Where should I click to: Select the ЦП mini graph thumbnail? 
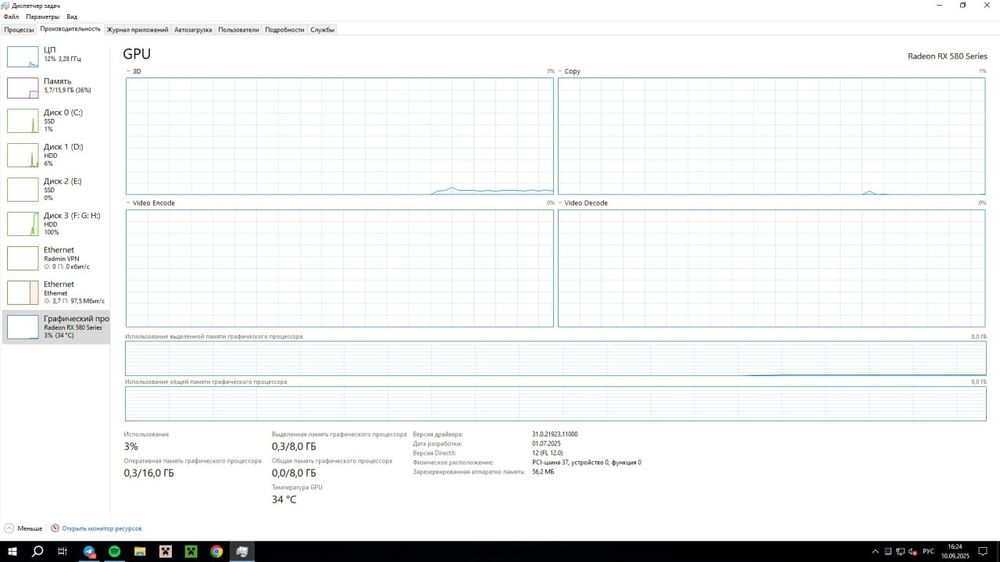coord(23,56)
